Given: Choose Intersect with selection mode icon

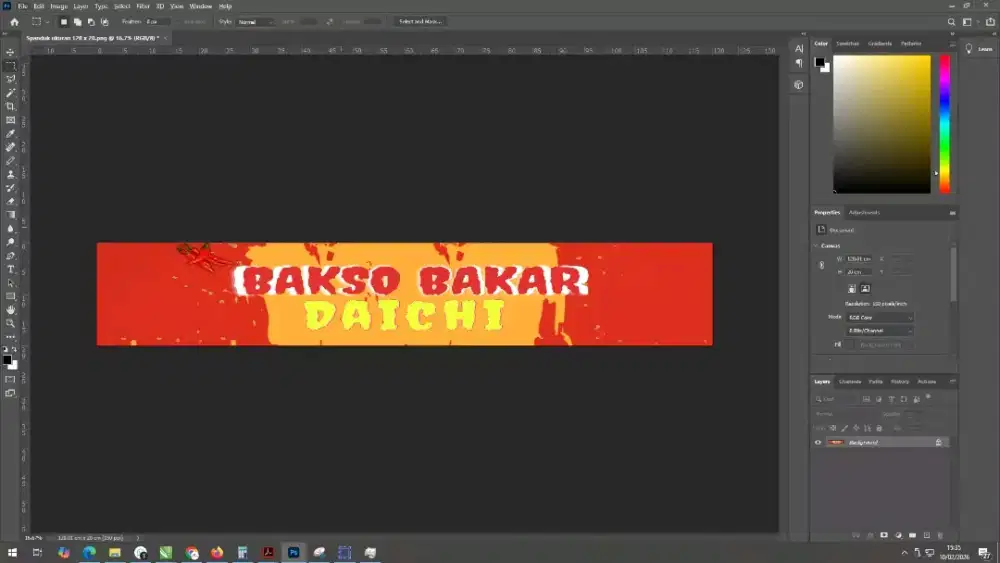Looking at the screenshot, I should pyautogui.click(x=105, y=22).
